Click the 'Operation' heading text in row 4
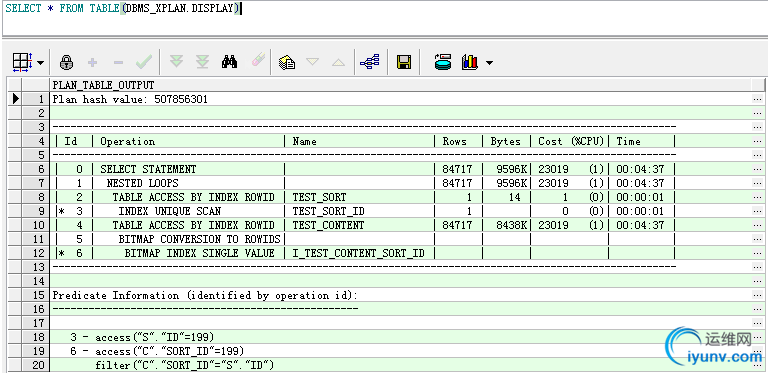The width and height of the screenshot is (768, 373). tap(127, 141)
